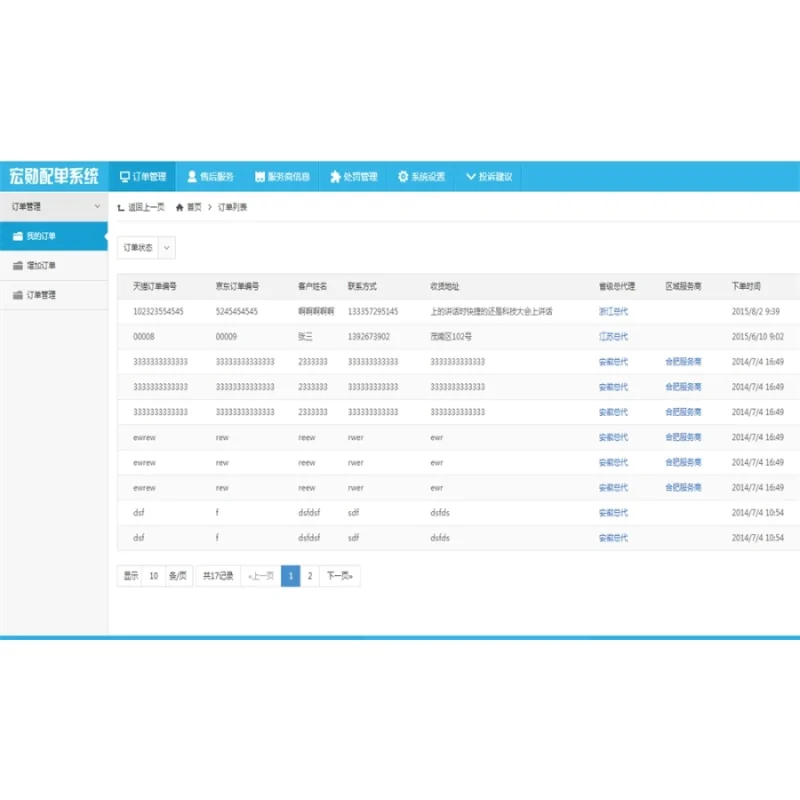This screenshot has width=800, height=800.
Task: Click the 宏勋配单系统 logo title
Action: click(54, 176)
